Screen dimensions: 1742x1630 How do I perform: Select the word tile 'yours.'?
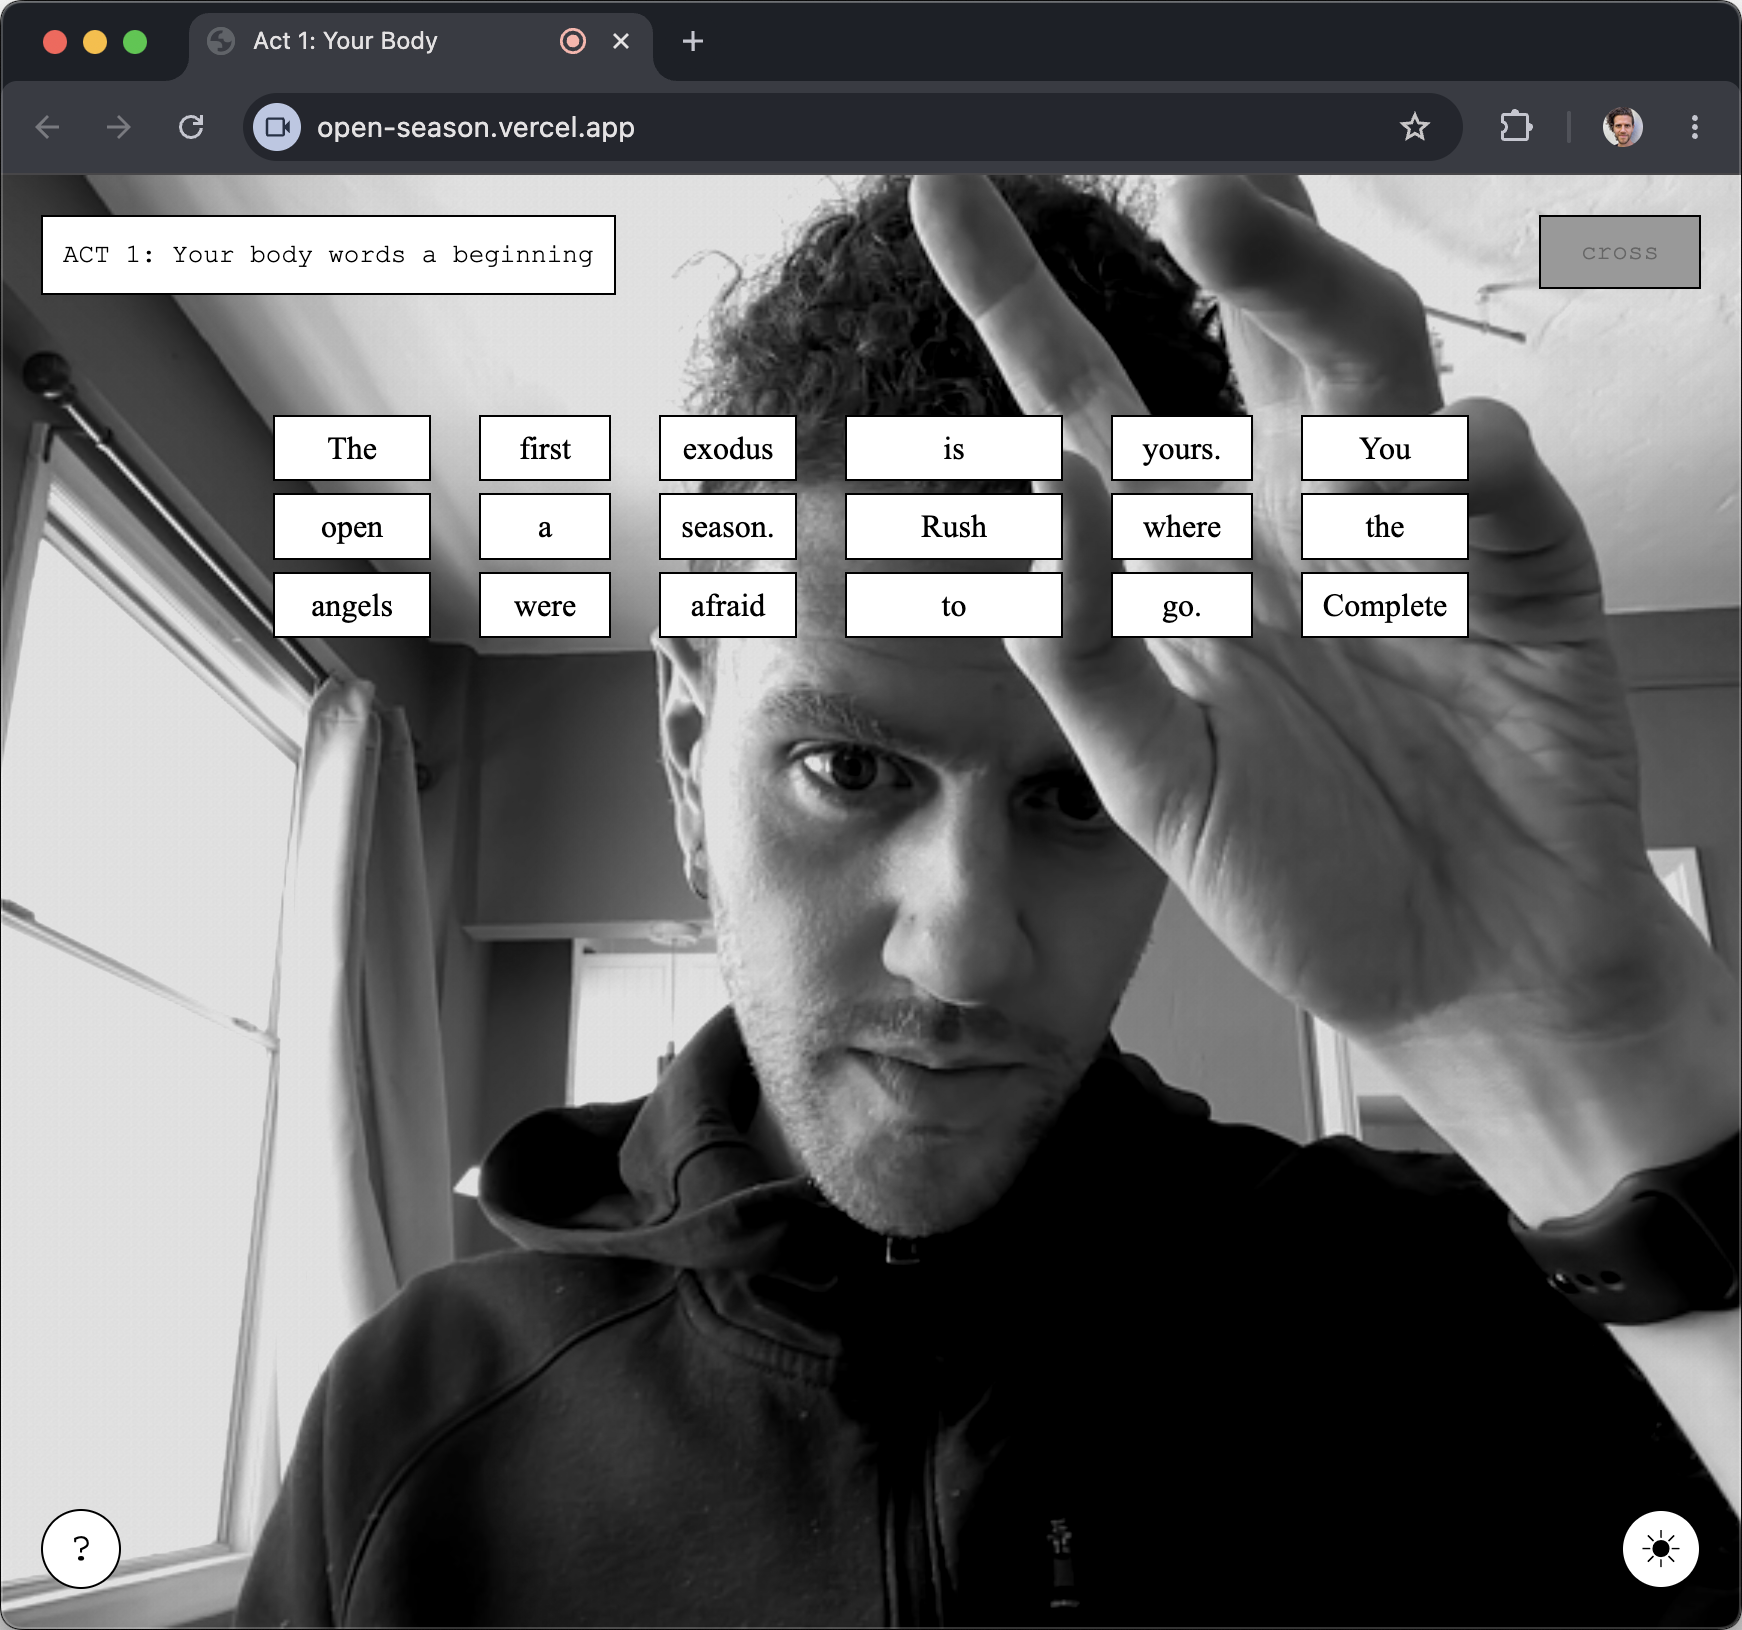[1182, 448]
